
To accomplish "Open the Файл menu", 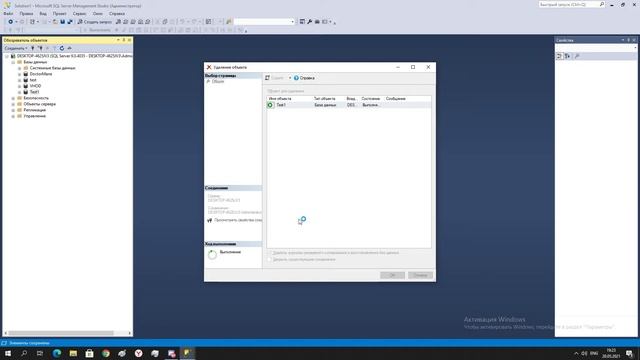I will click(8, 13).
